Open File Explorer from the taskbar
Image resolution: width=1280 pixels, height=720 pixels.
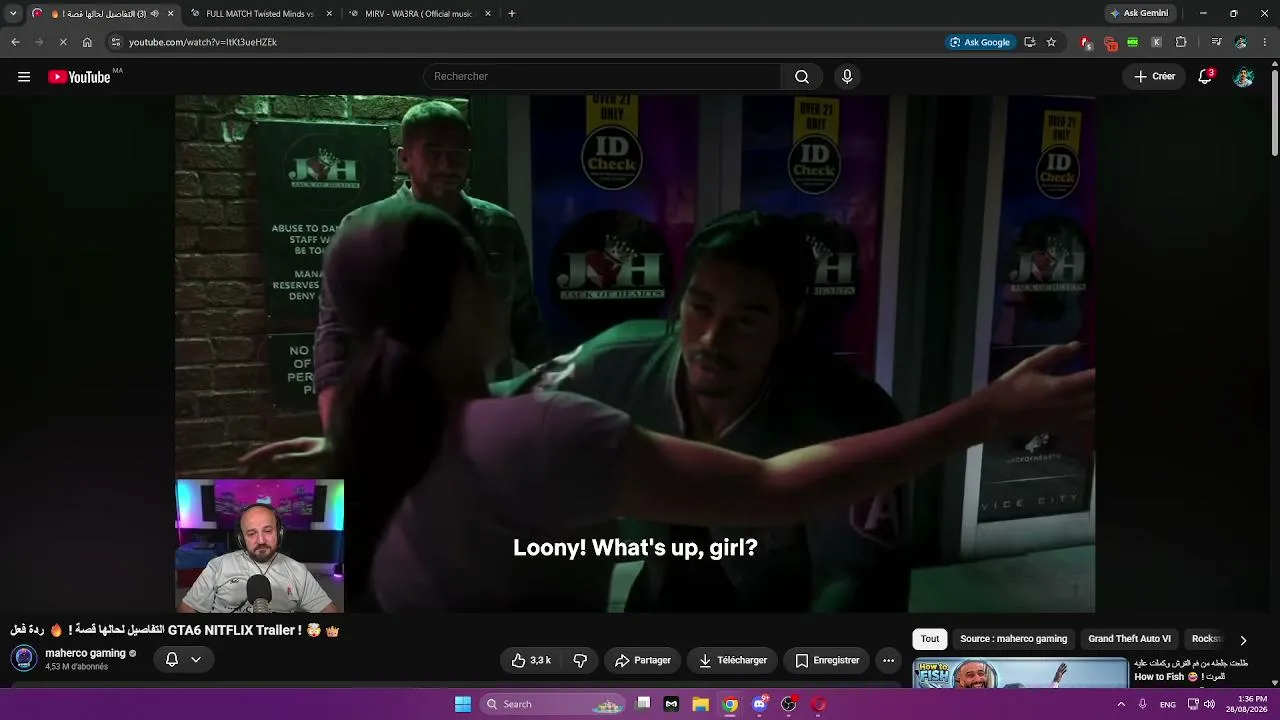(x=701, y=704)
